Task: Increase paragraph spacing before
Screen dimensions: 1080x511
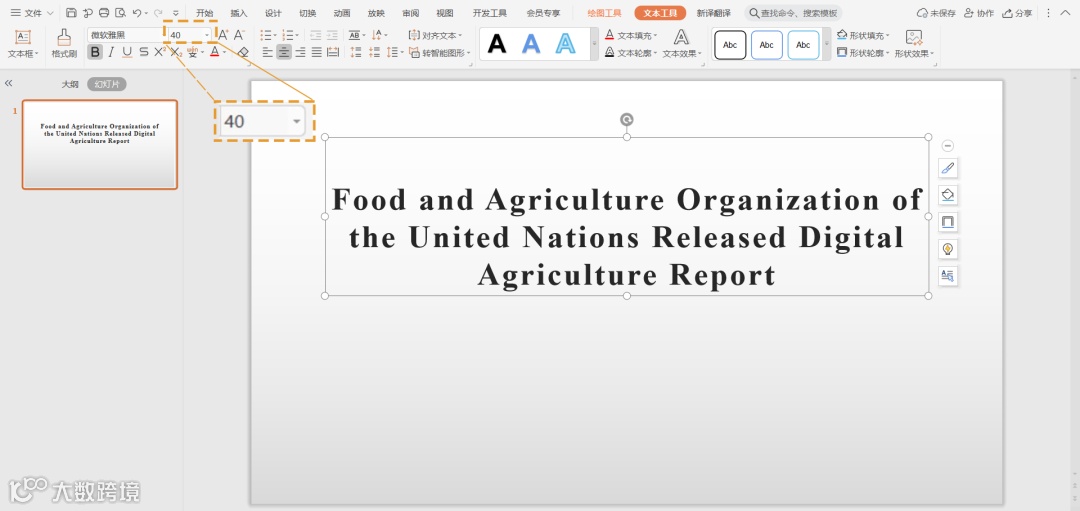Action: (x=355, y=52)
